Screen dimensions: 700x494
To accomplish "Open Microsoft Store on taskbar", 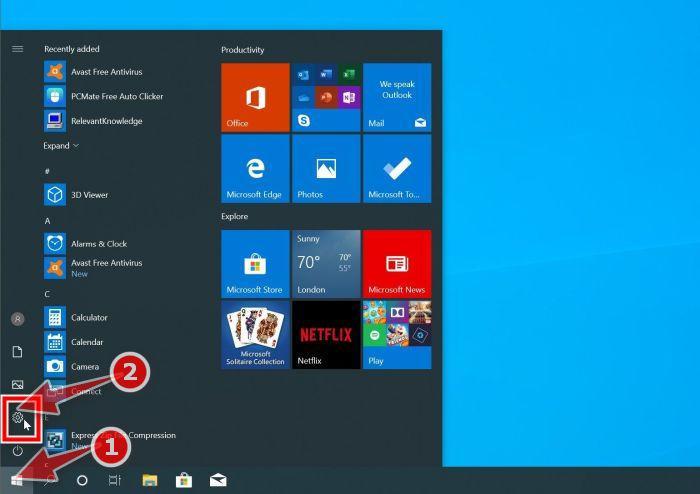I will click(183, 481).
